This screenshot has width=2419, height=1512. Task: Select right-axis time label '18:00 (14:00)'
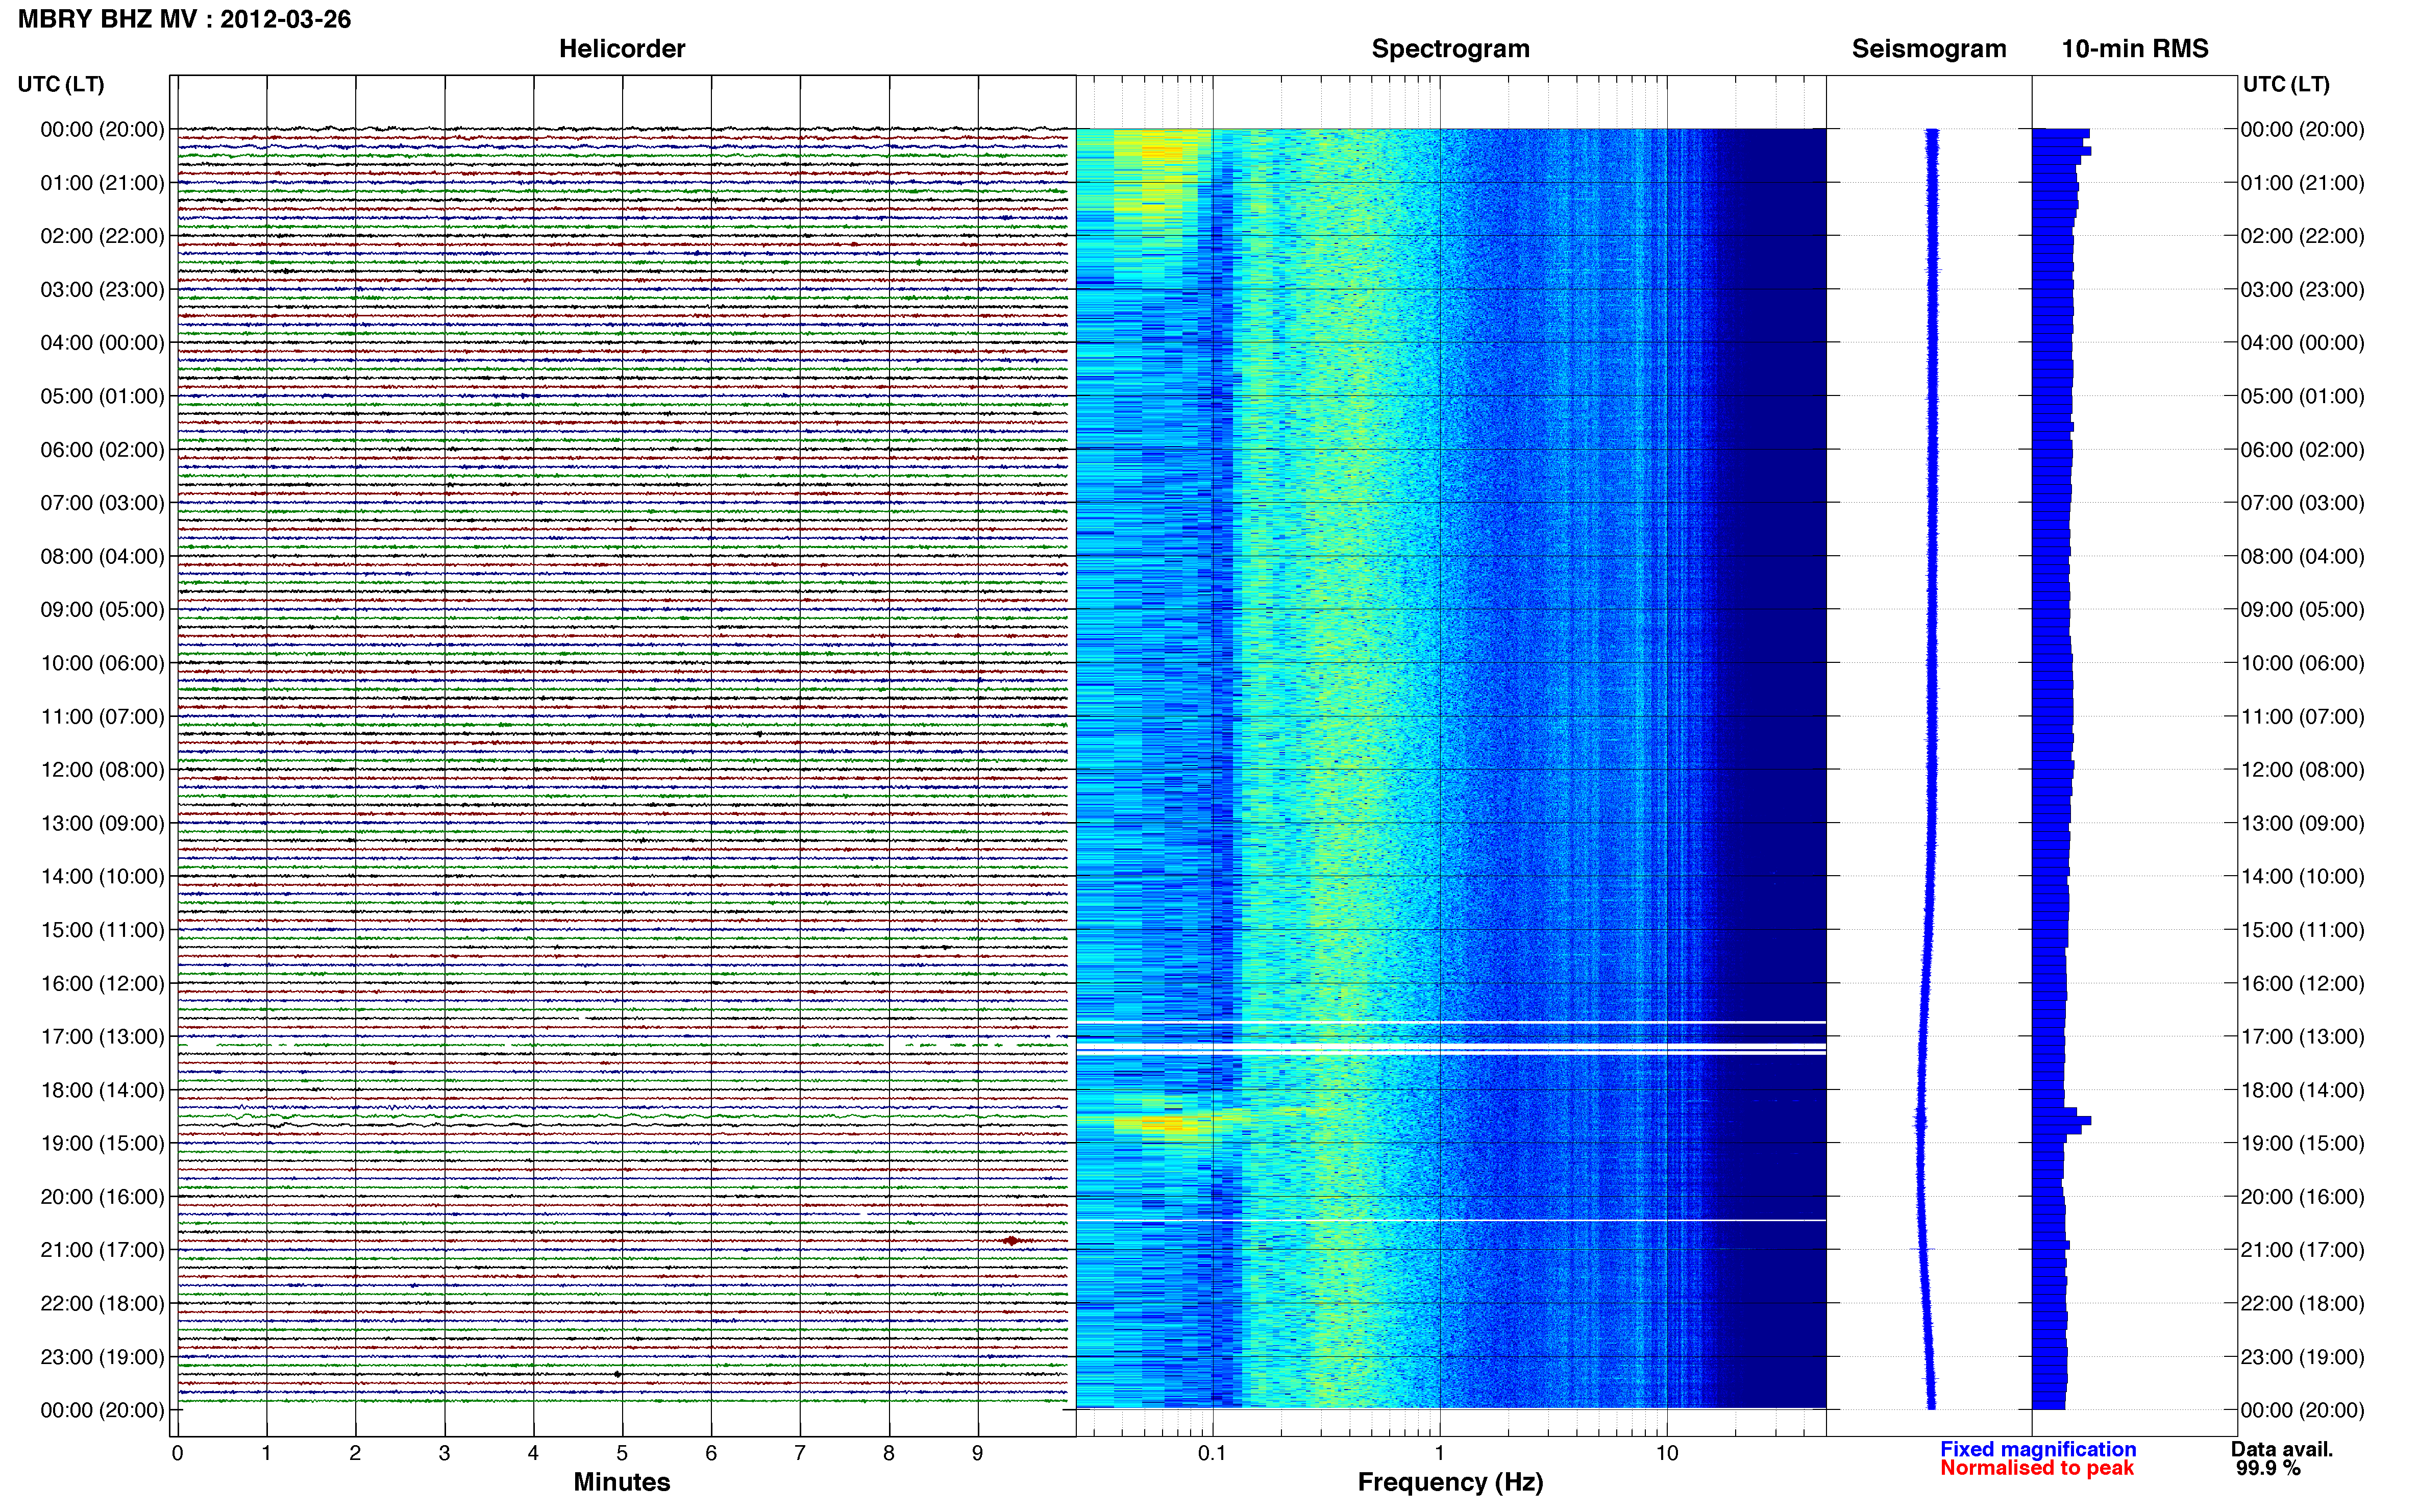pos(2302,1090)
